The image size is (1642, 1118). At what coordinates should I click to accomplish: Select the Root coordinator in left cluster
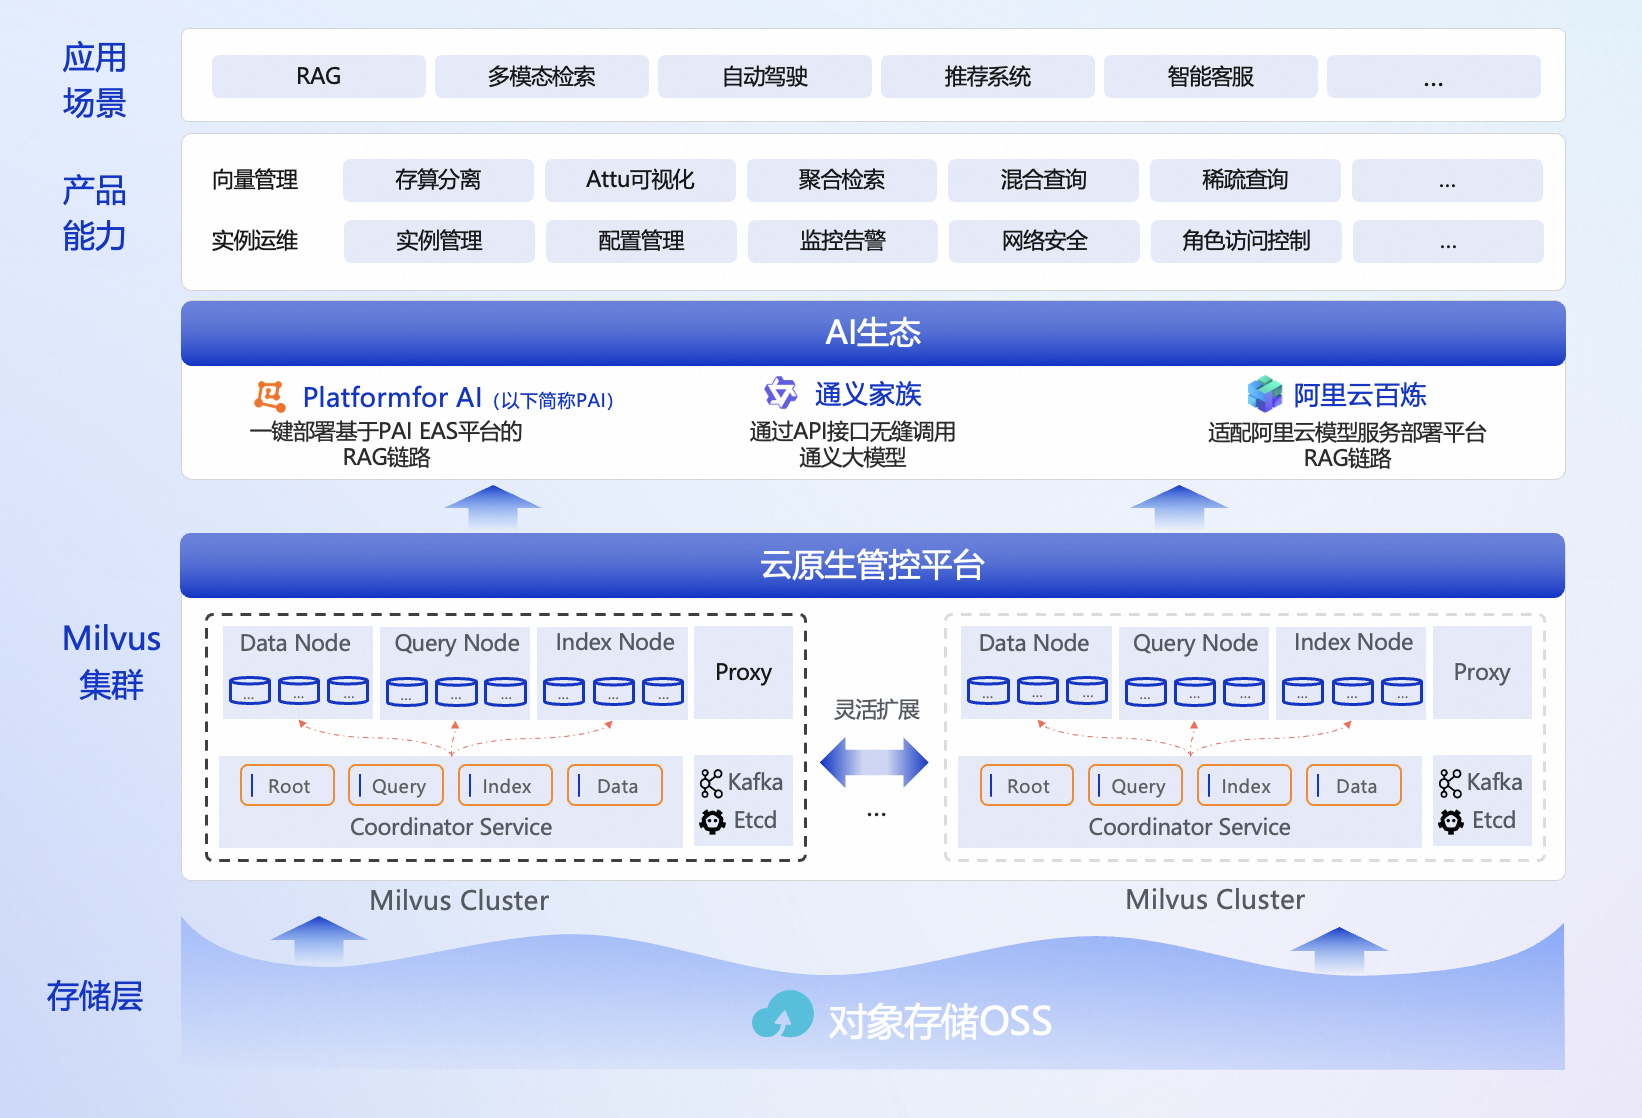click(x=288, y=785)
